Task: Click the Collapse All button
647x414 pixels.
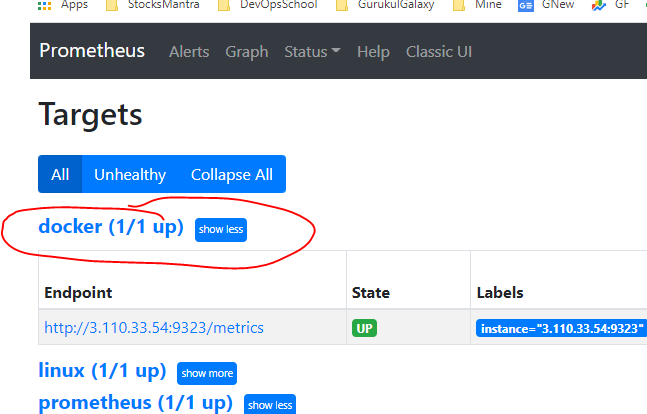Action: click(x=232, y=174)
